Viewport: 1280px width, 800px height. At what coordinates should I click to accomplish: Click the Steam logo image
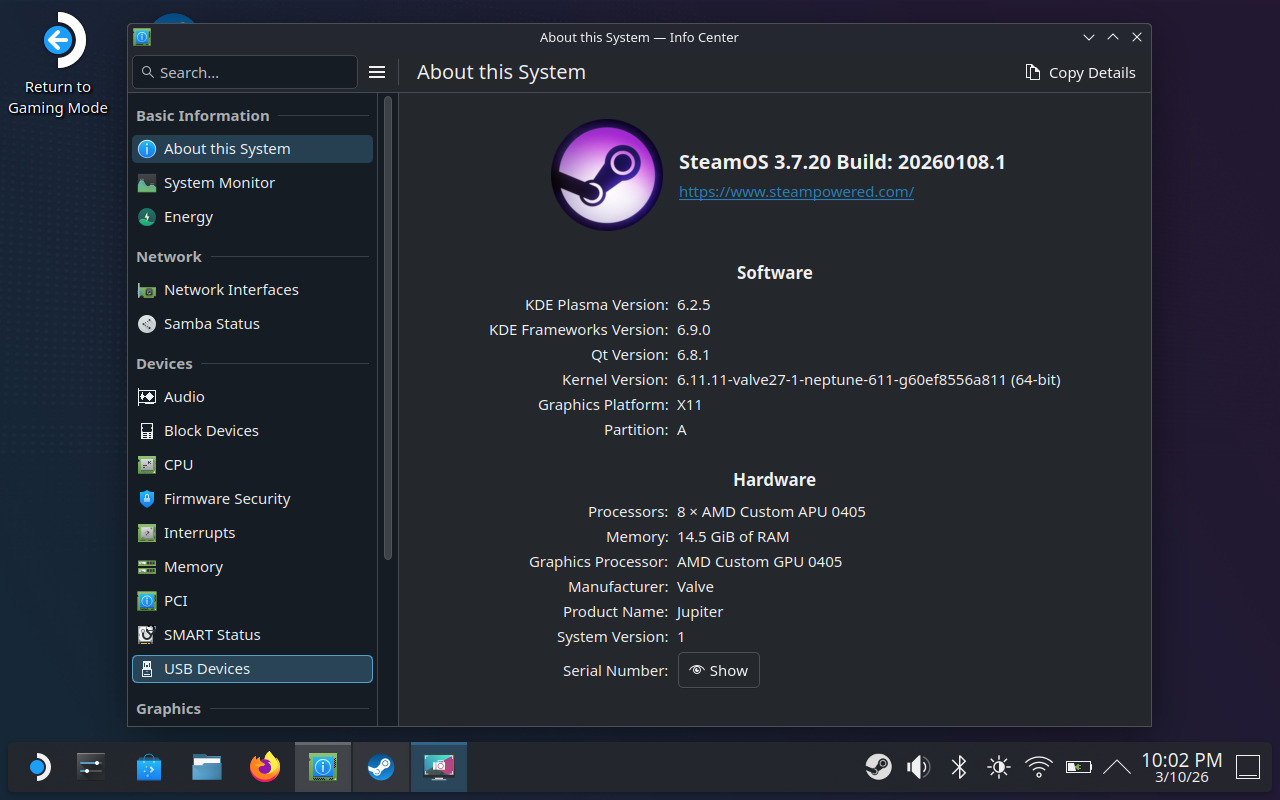tap(607, 175)
